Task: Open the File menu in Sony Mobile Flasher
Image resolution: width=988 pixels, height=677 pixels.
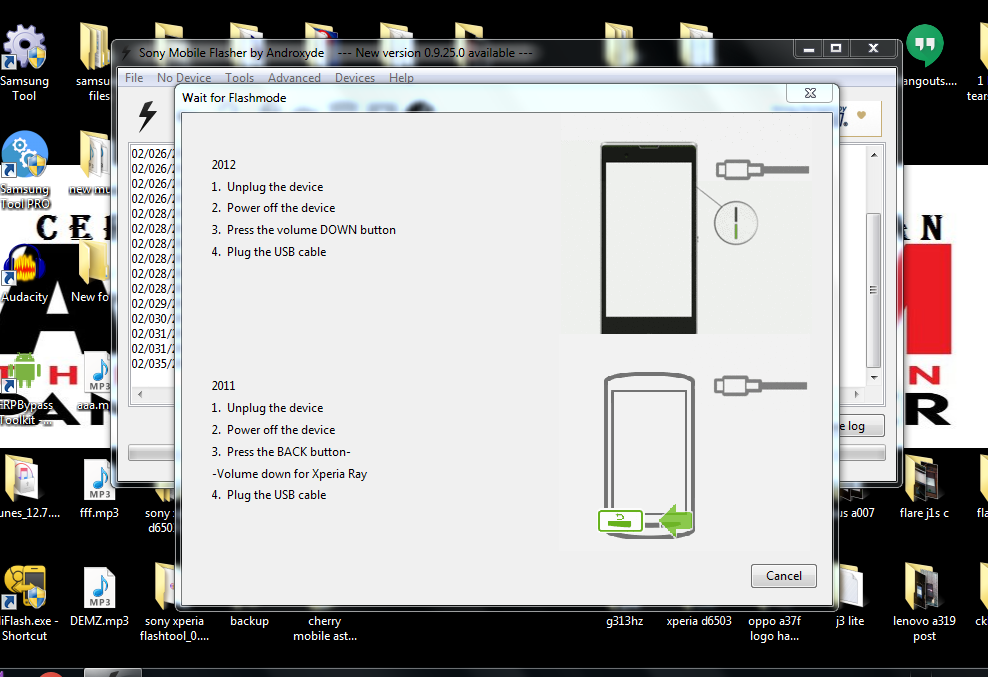Action: (134, 78)
